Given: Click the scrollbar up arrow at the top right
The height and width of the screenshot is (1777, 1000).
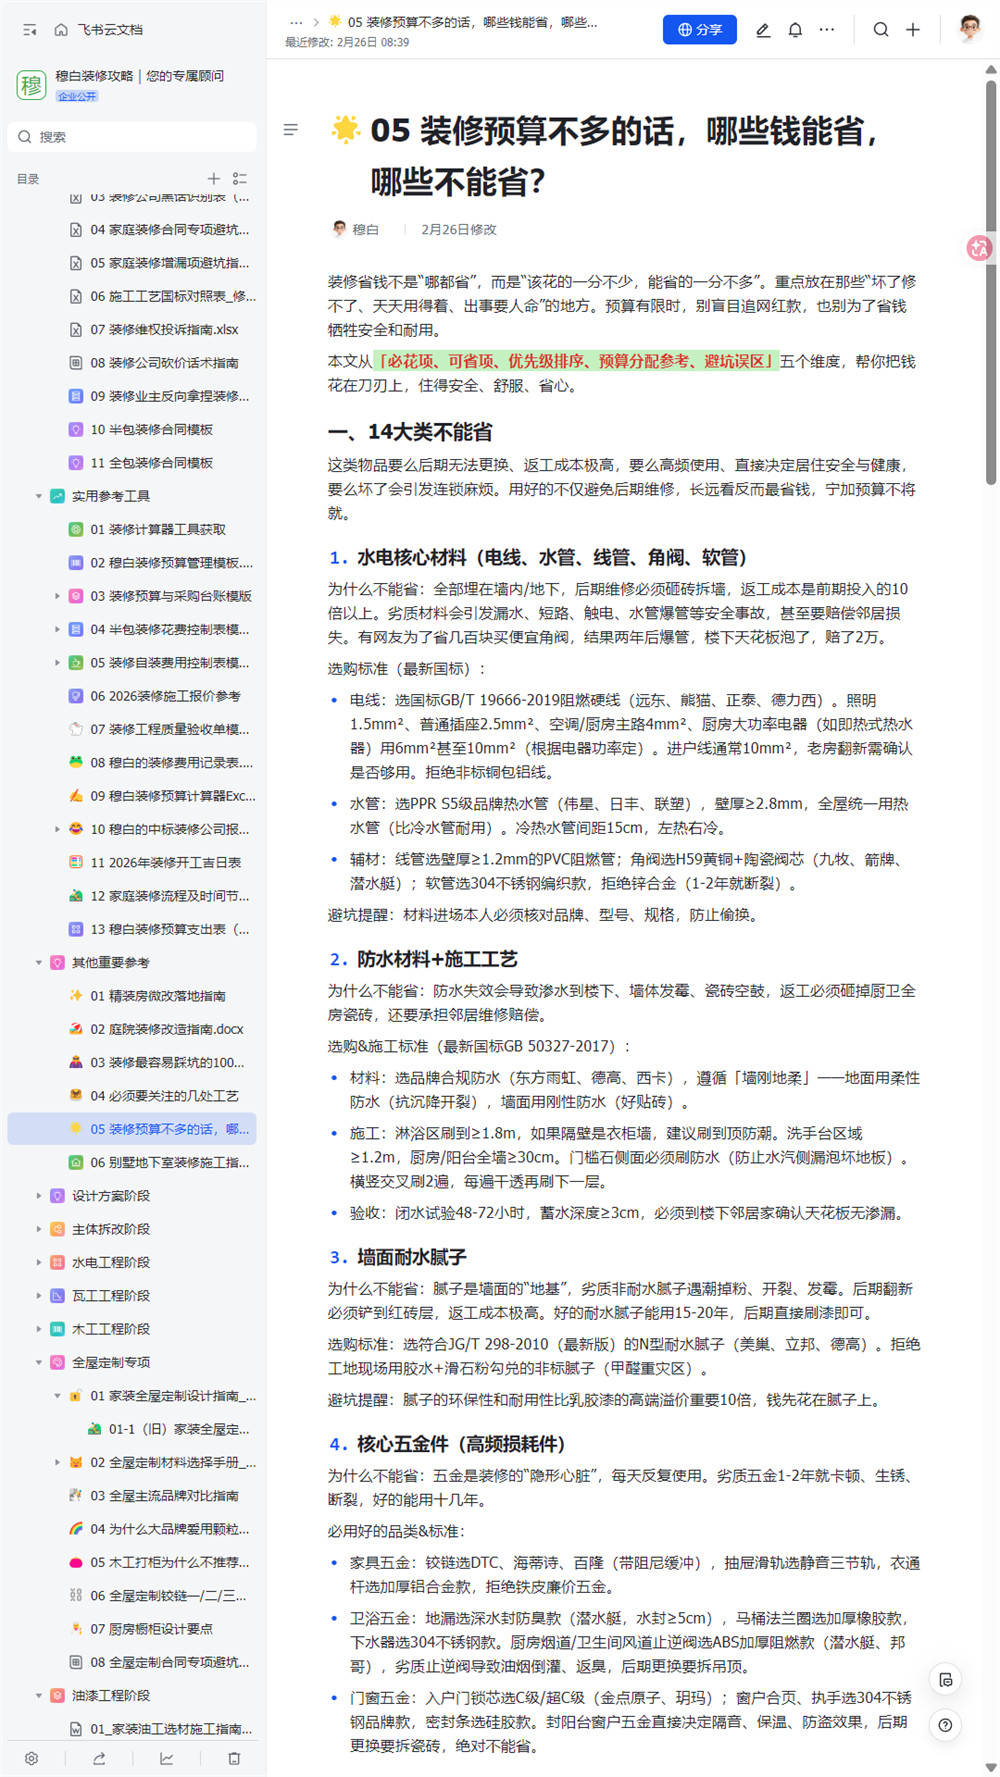Looking at the screenshot, I should pyautogui.click(x=991, y=69).
